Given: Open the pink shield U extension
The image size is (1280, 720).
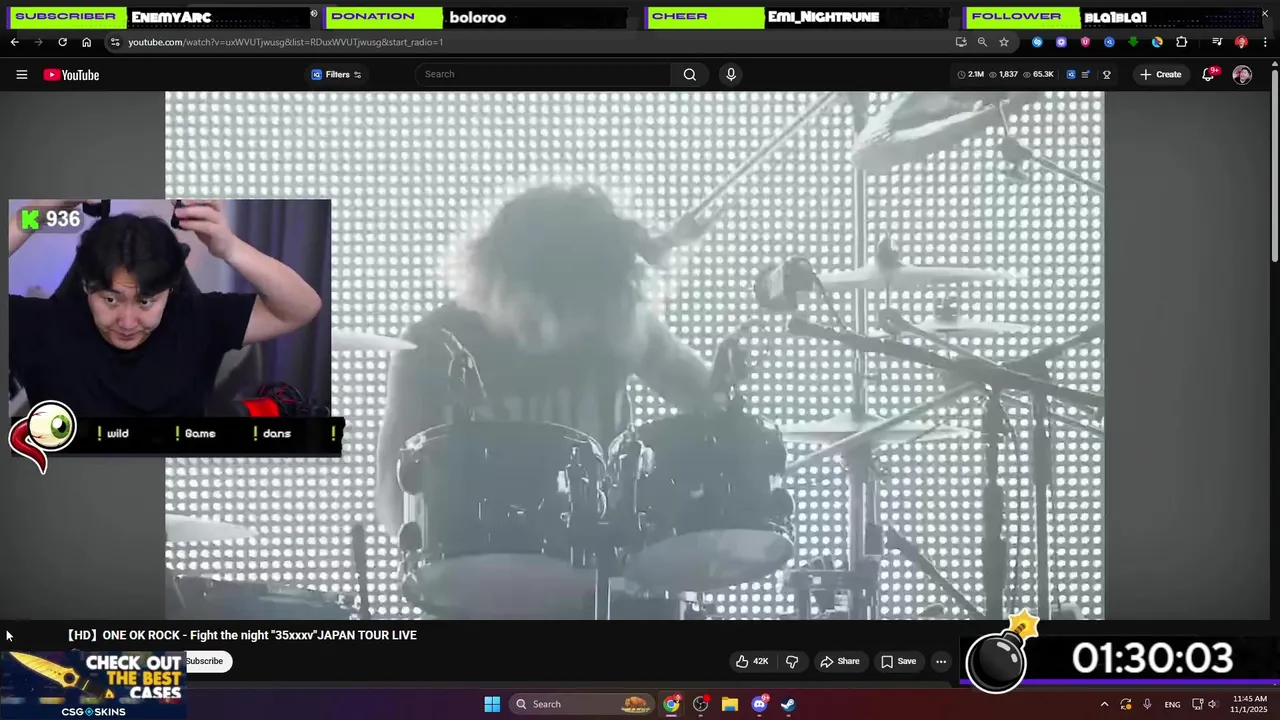Looking at the screenshot, I should (x=1085, y=42).
